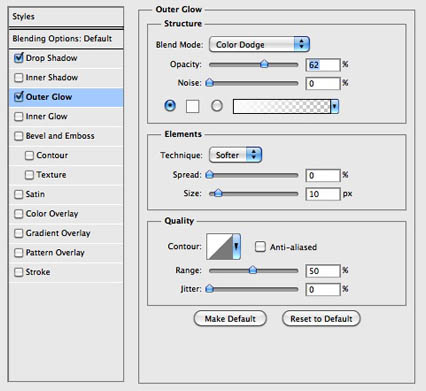Tick the Bevel and Emboss checkbox
Image resolution: width=426 pixels, height=391 pixels.
click(x=19, y=136)
